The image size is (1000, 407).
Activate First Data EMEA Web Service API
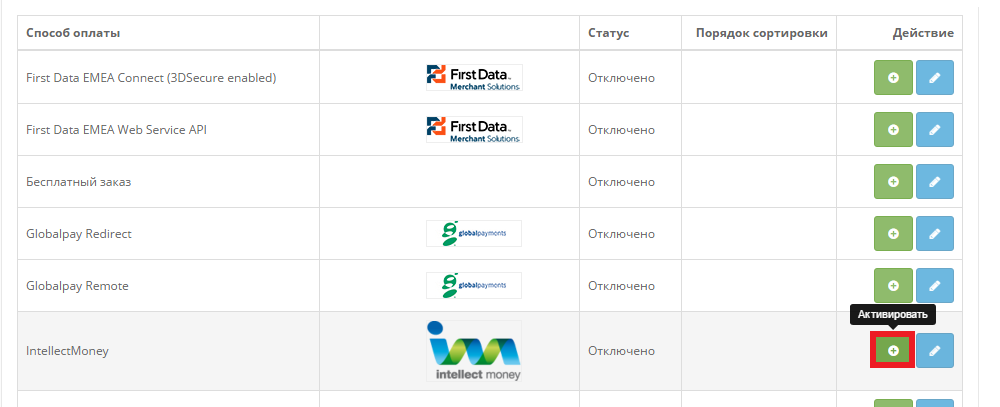tap(893, 129)
